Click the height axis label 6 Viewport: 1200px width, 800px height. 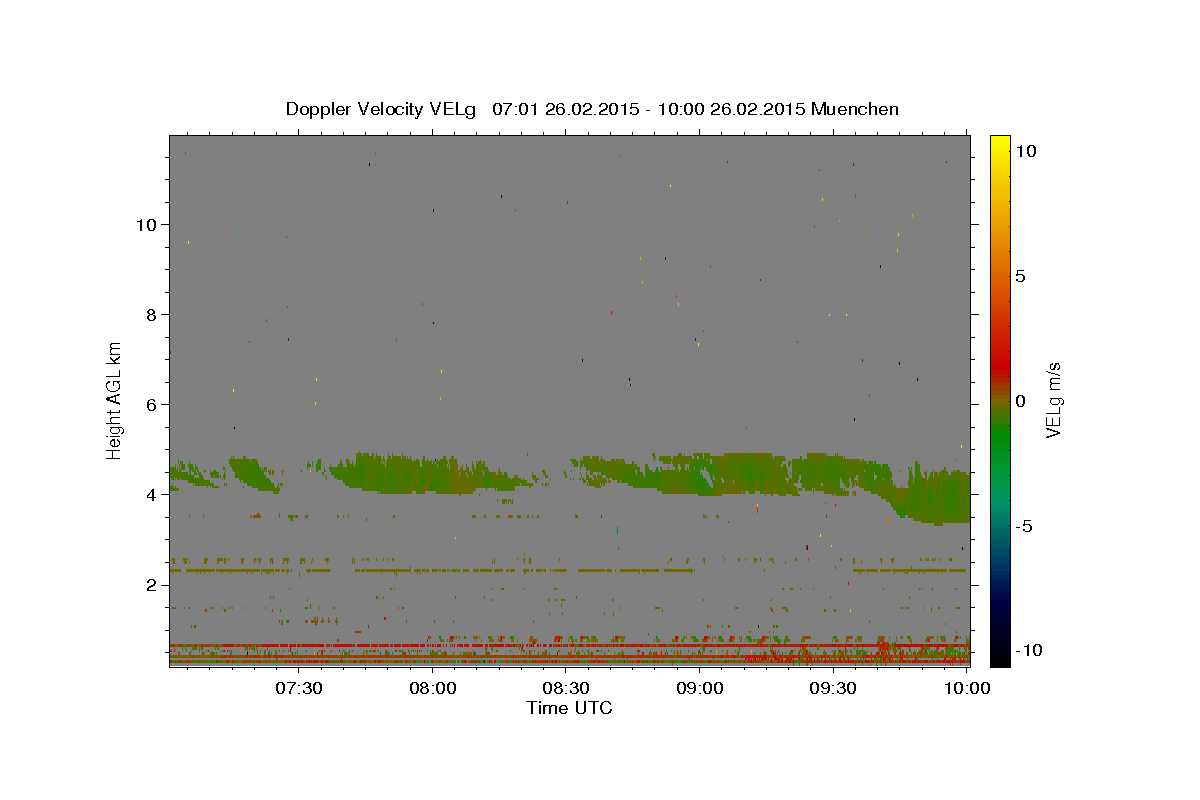(151, 405)
